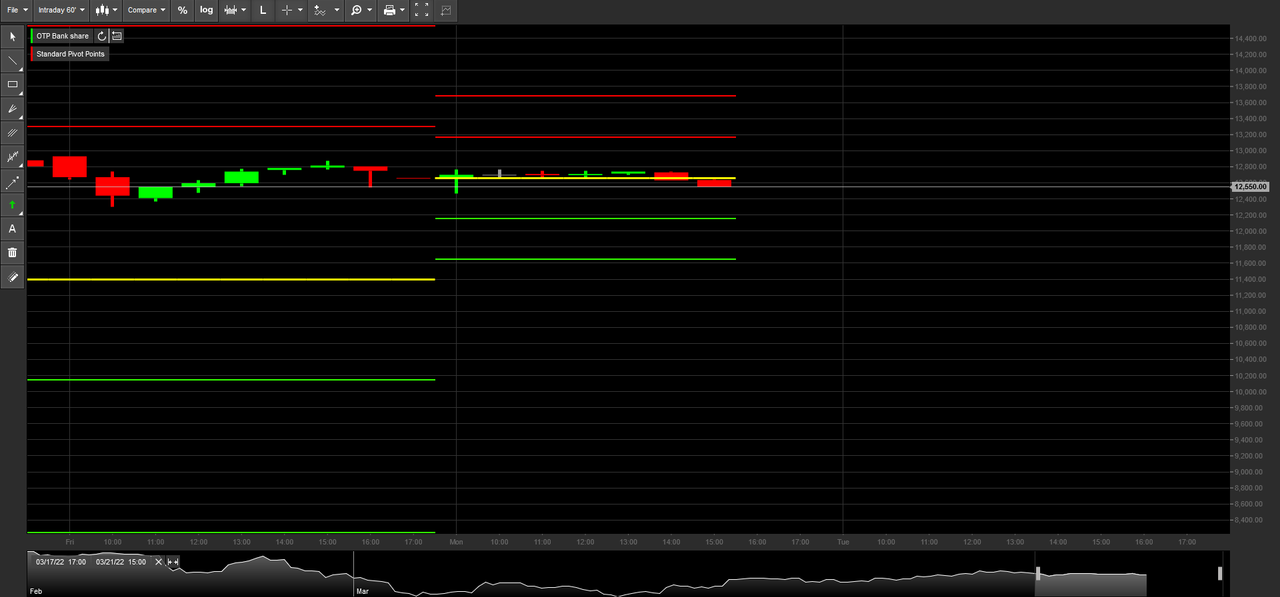Select the rectangle shape tool
The height and width of the screenshot is (597, 1280).
pyautogui.click(x=13, y=84)
